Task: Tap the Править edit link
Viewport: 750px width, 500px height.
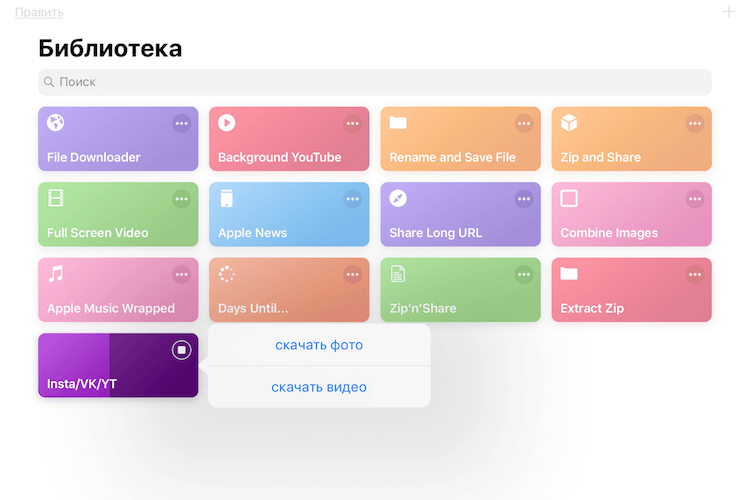Action: (39, 12)
